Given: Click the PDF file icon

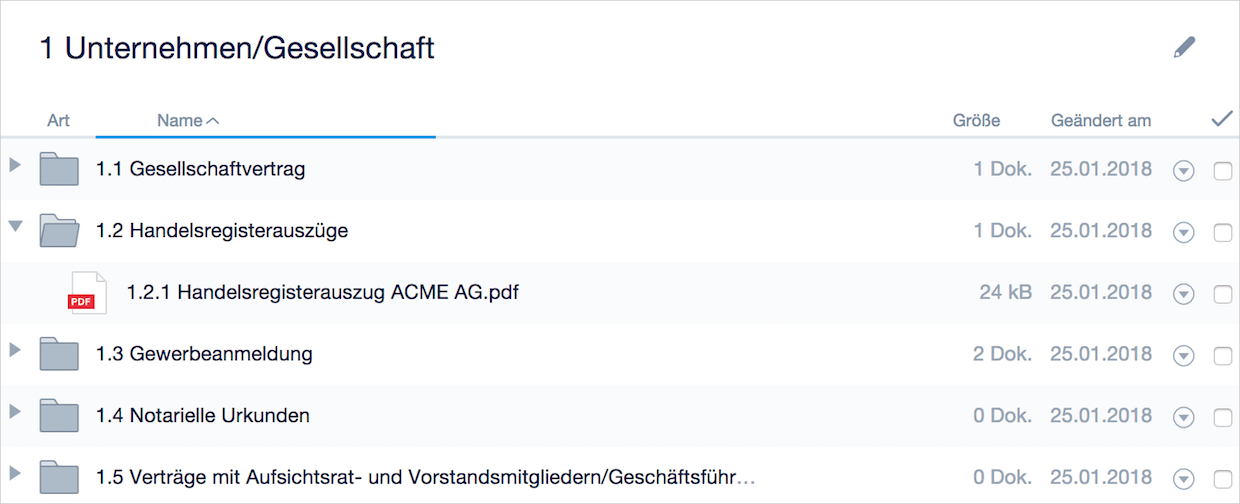Looking at the screenshot, I should click(x=86, y=292).
